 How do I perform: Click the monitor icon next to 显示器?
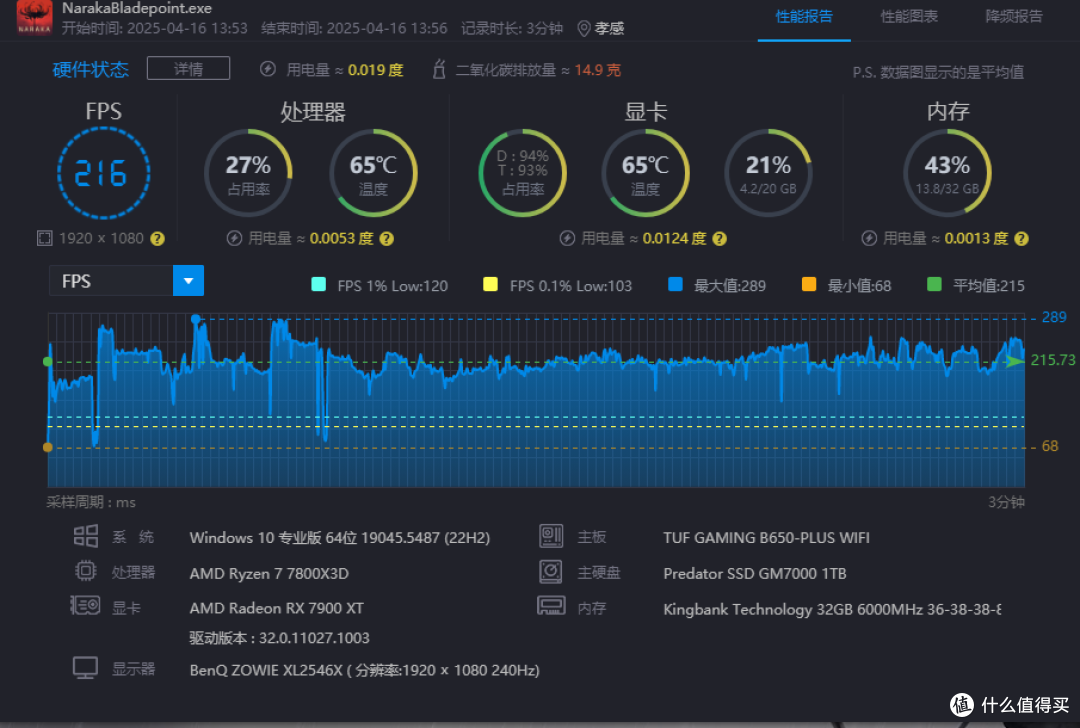click(85, 667)
